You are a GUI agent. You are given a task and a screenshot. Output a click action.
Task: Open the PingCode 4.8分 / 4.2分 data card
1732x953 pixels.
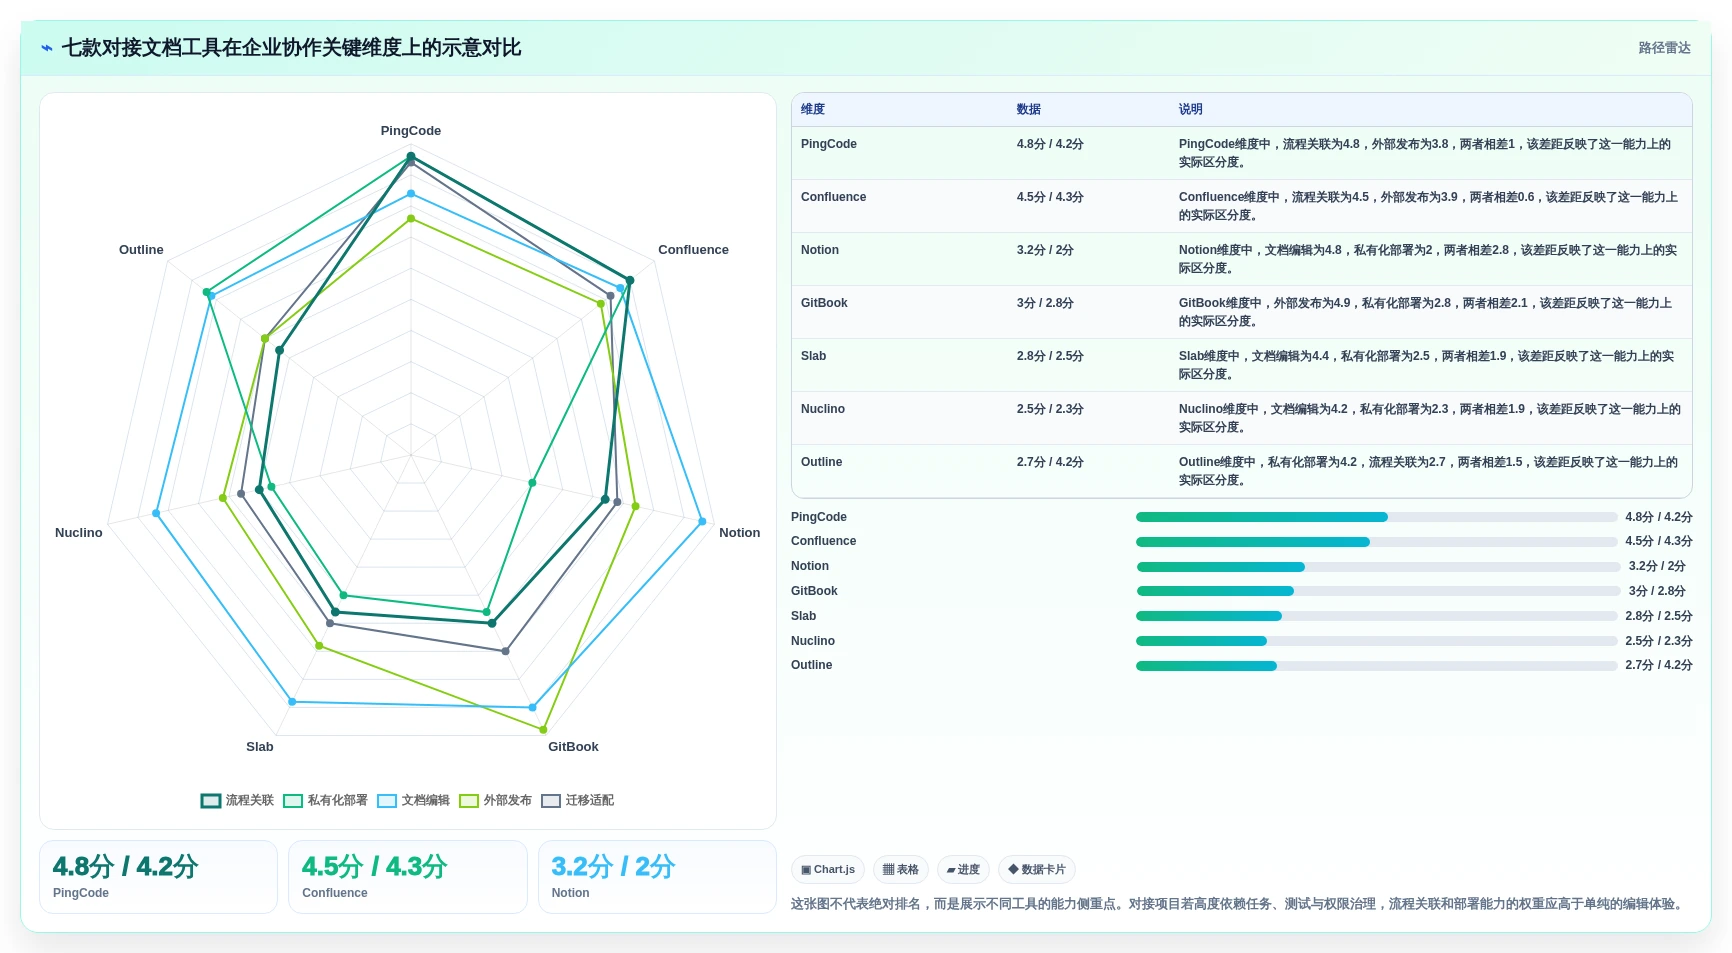[x=158, y=877]
